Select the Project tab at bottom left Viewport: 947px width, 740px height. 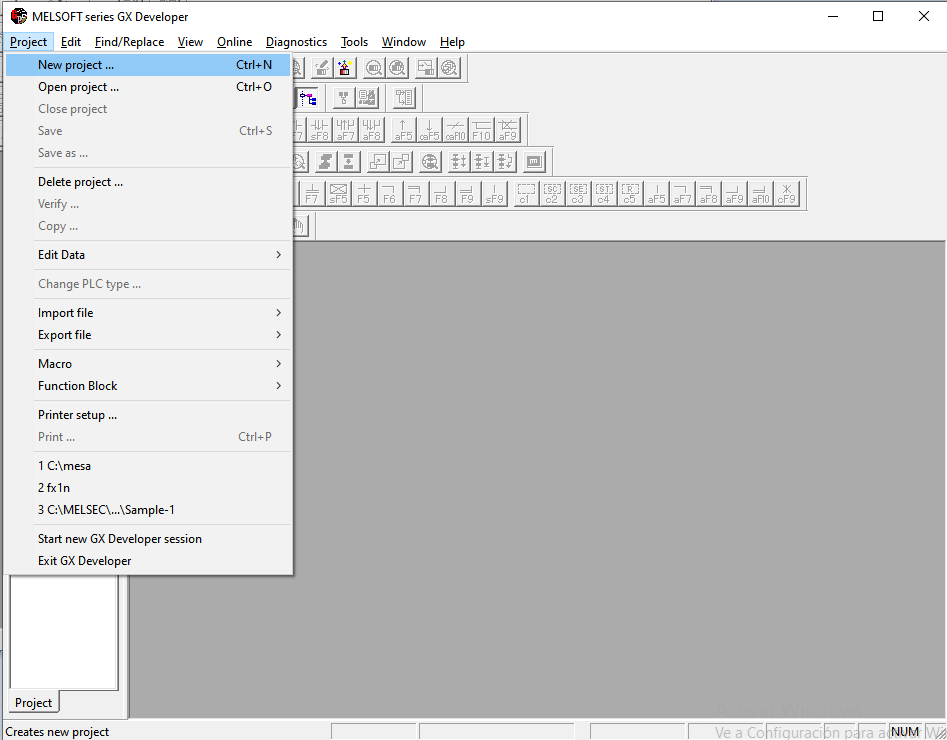point(33,703)
